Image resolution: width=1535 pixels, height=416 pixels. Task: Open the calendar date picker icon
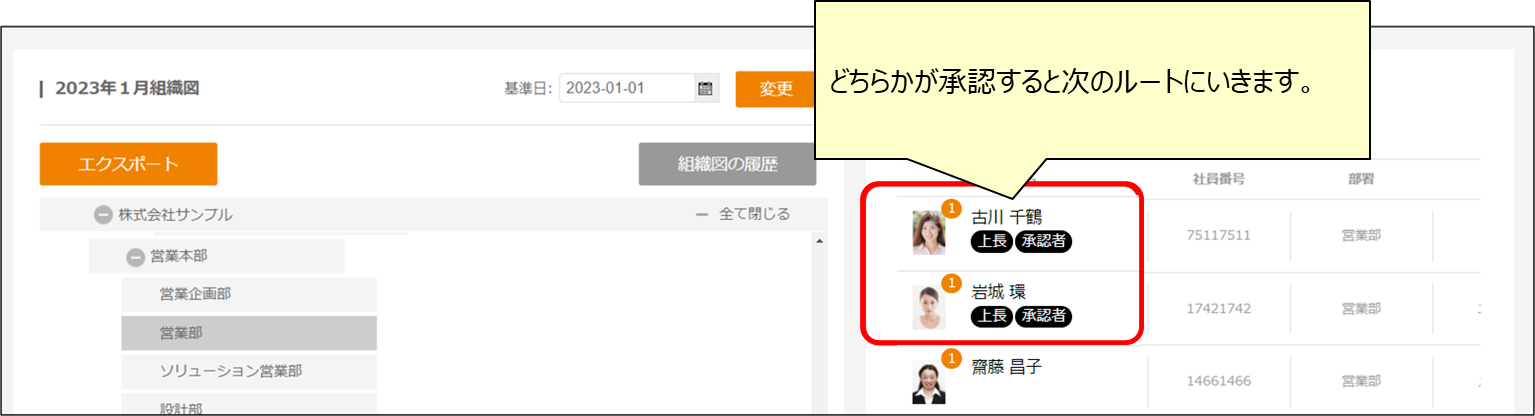pos(705,89)
